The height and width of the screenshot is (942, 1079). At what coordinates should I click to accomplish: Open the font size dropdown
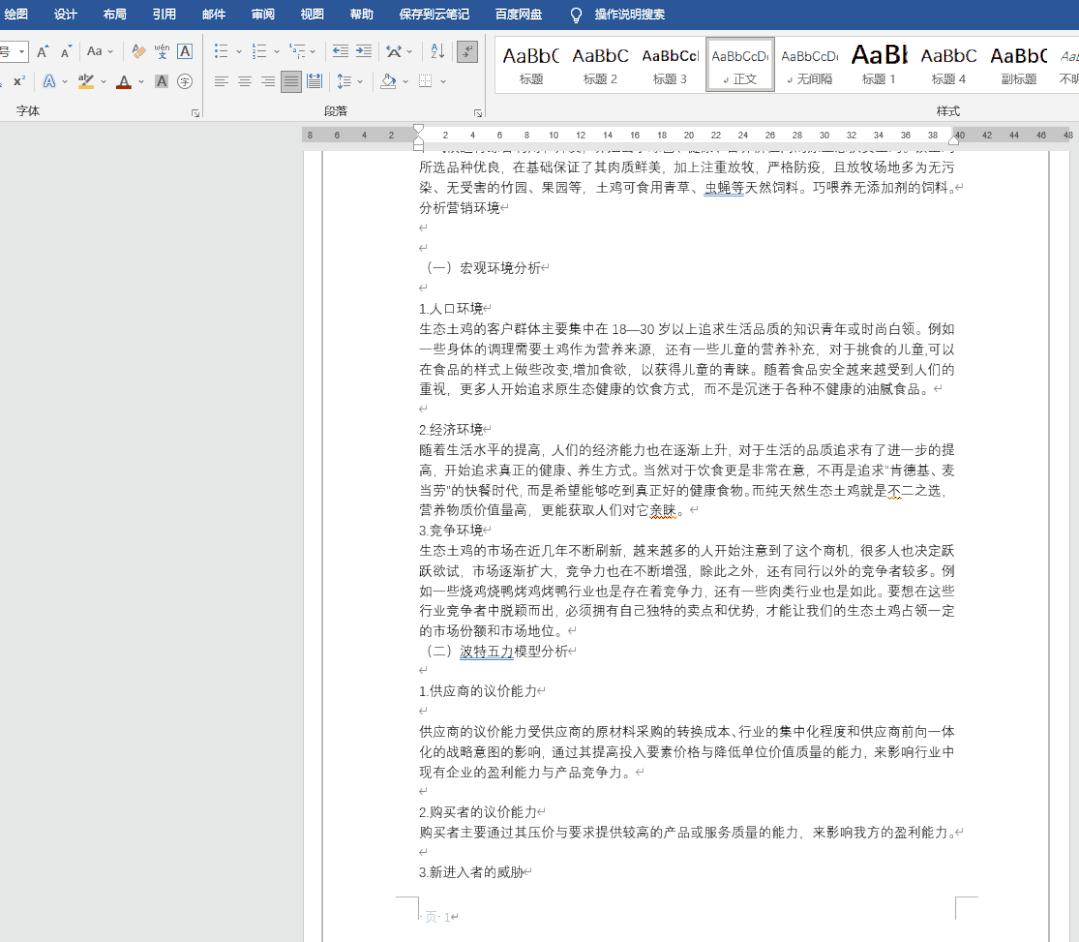[x=22, y=52]
